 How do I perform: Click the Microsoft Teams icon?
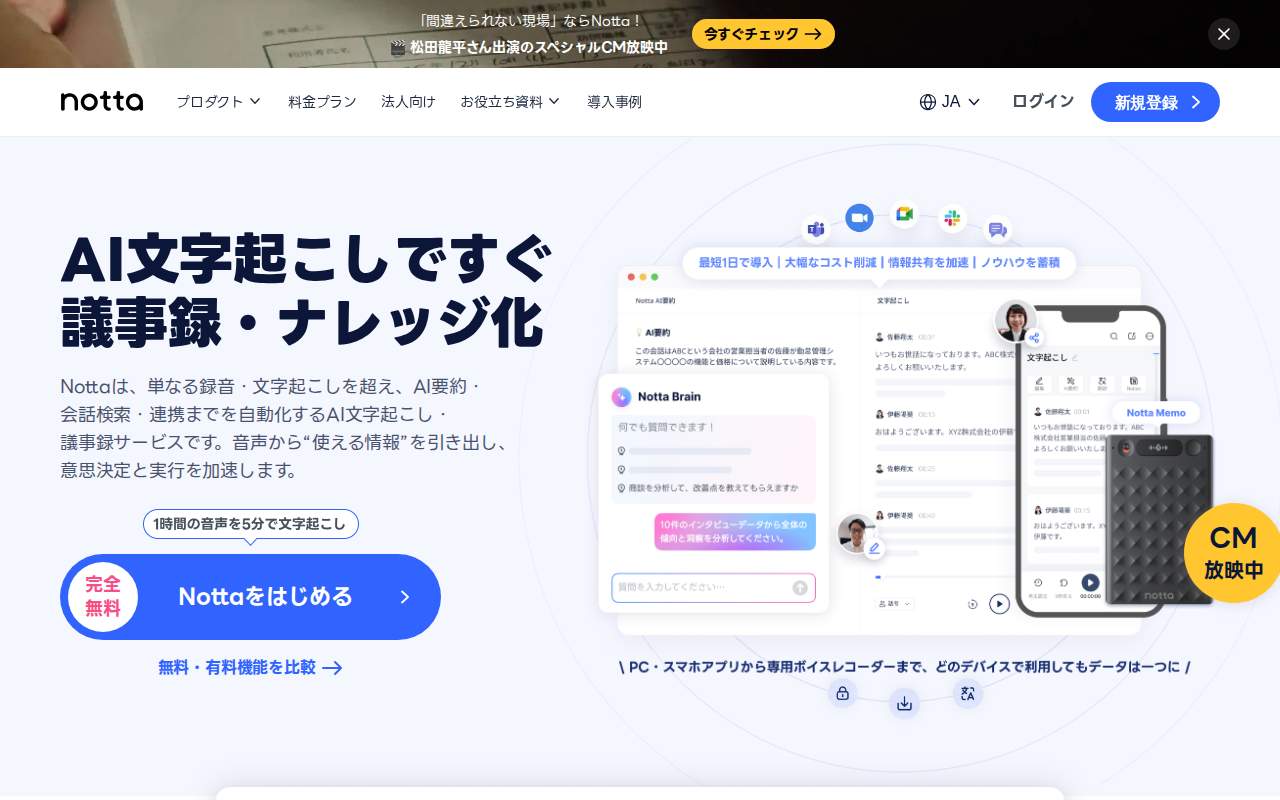click(x=816, y=230)
